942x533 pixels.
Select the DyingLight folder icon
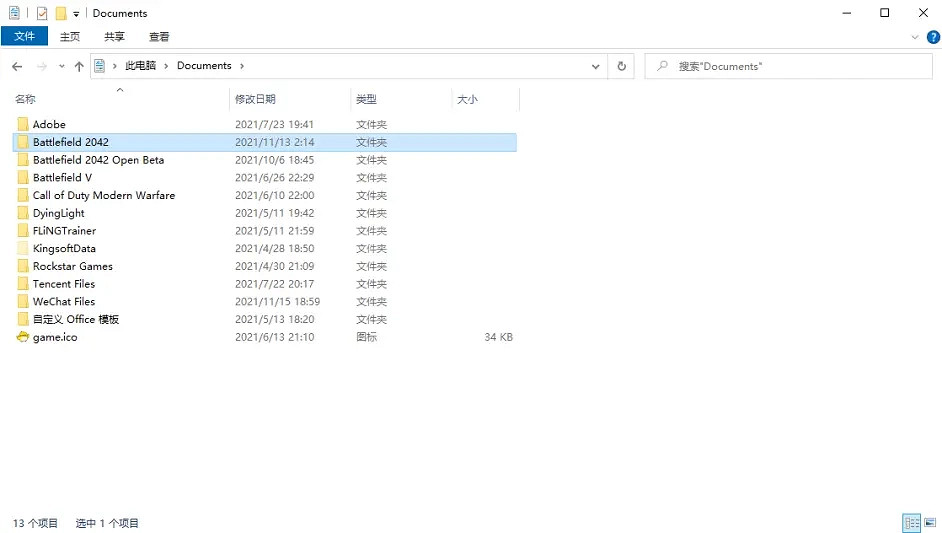(x=23, y=213)
